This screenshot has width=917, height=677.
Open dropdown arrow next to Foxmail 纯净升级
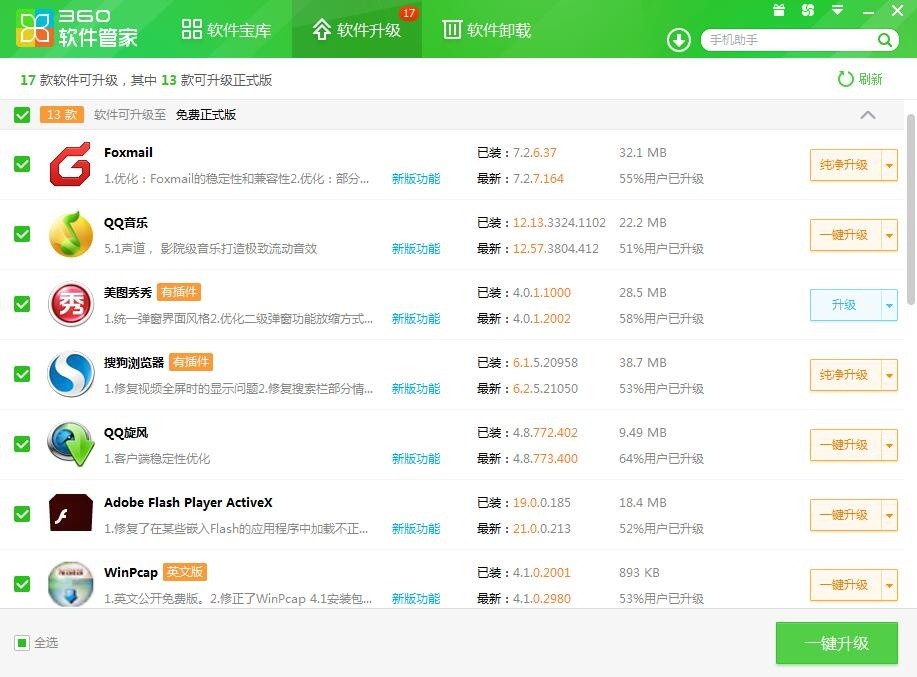889,165
